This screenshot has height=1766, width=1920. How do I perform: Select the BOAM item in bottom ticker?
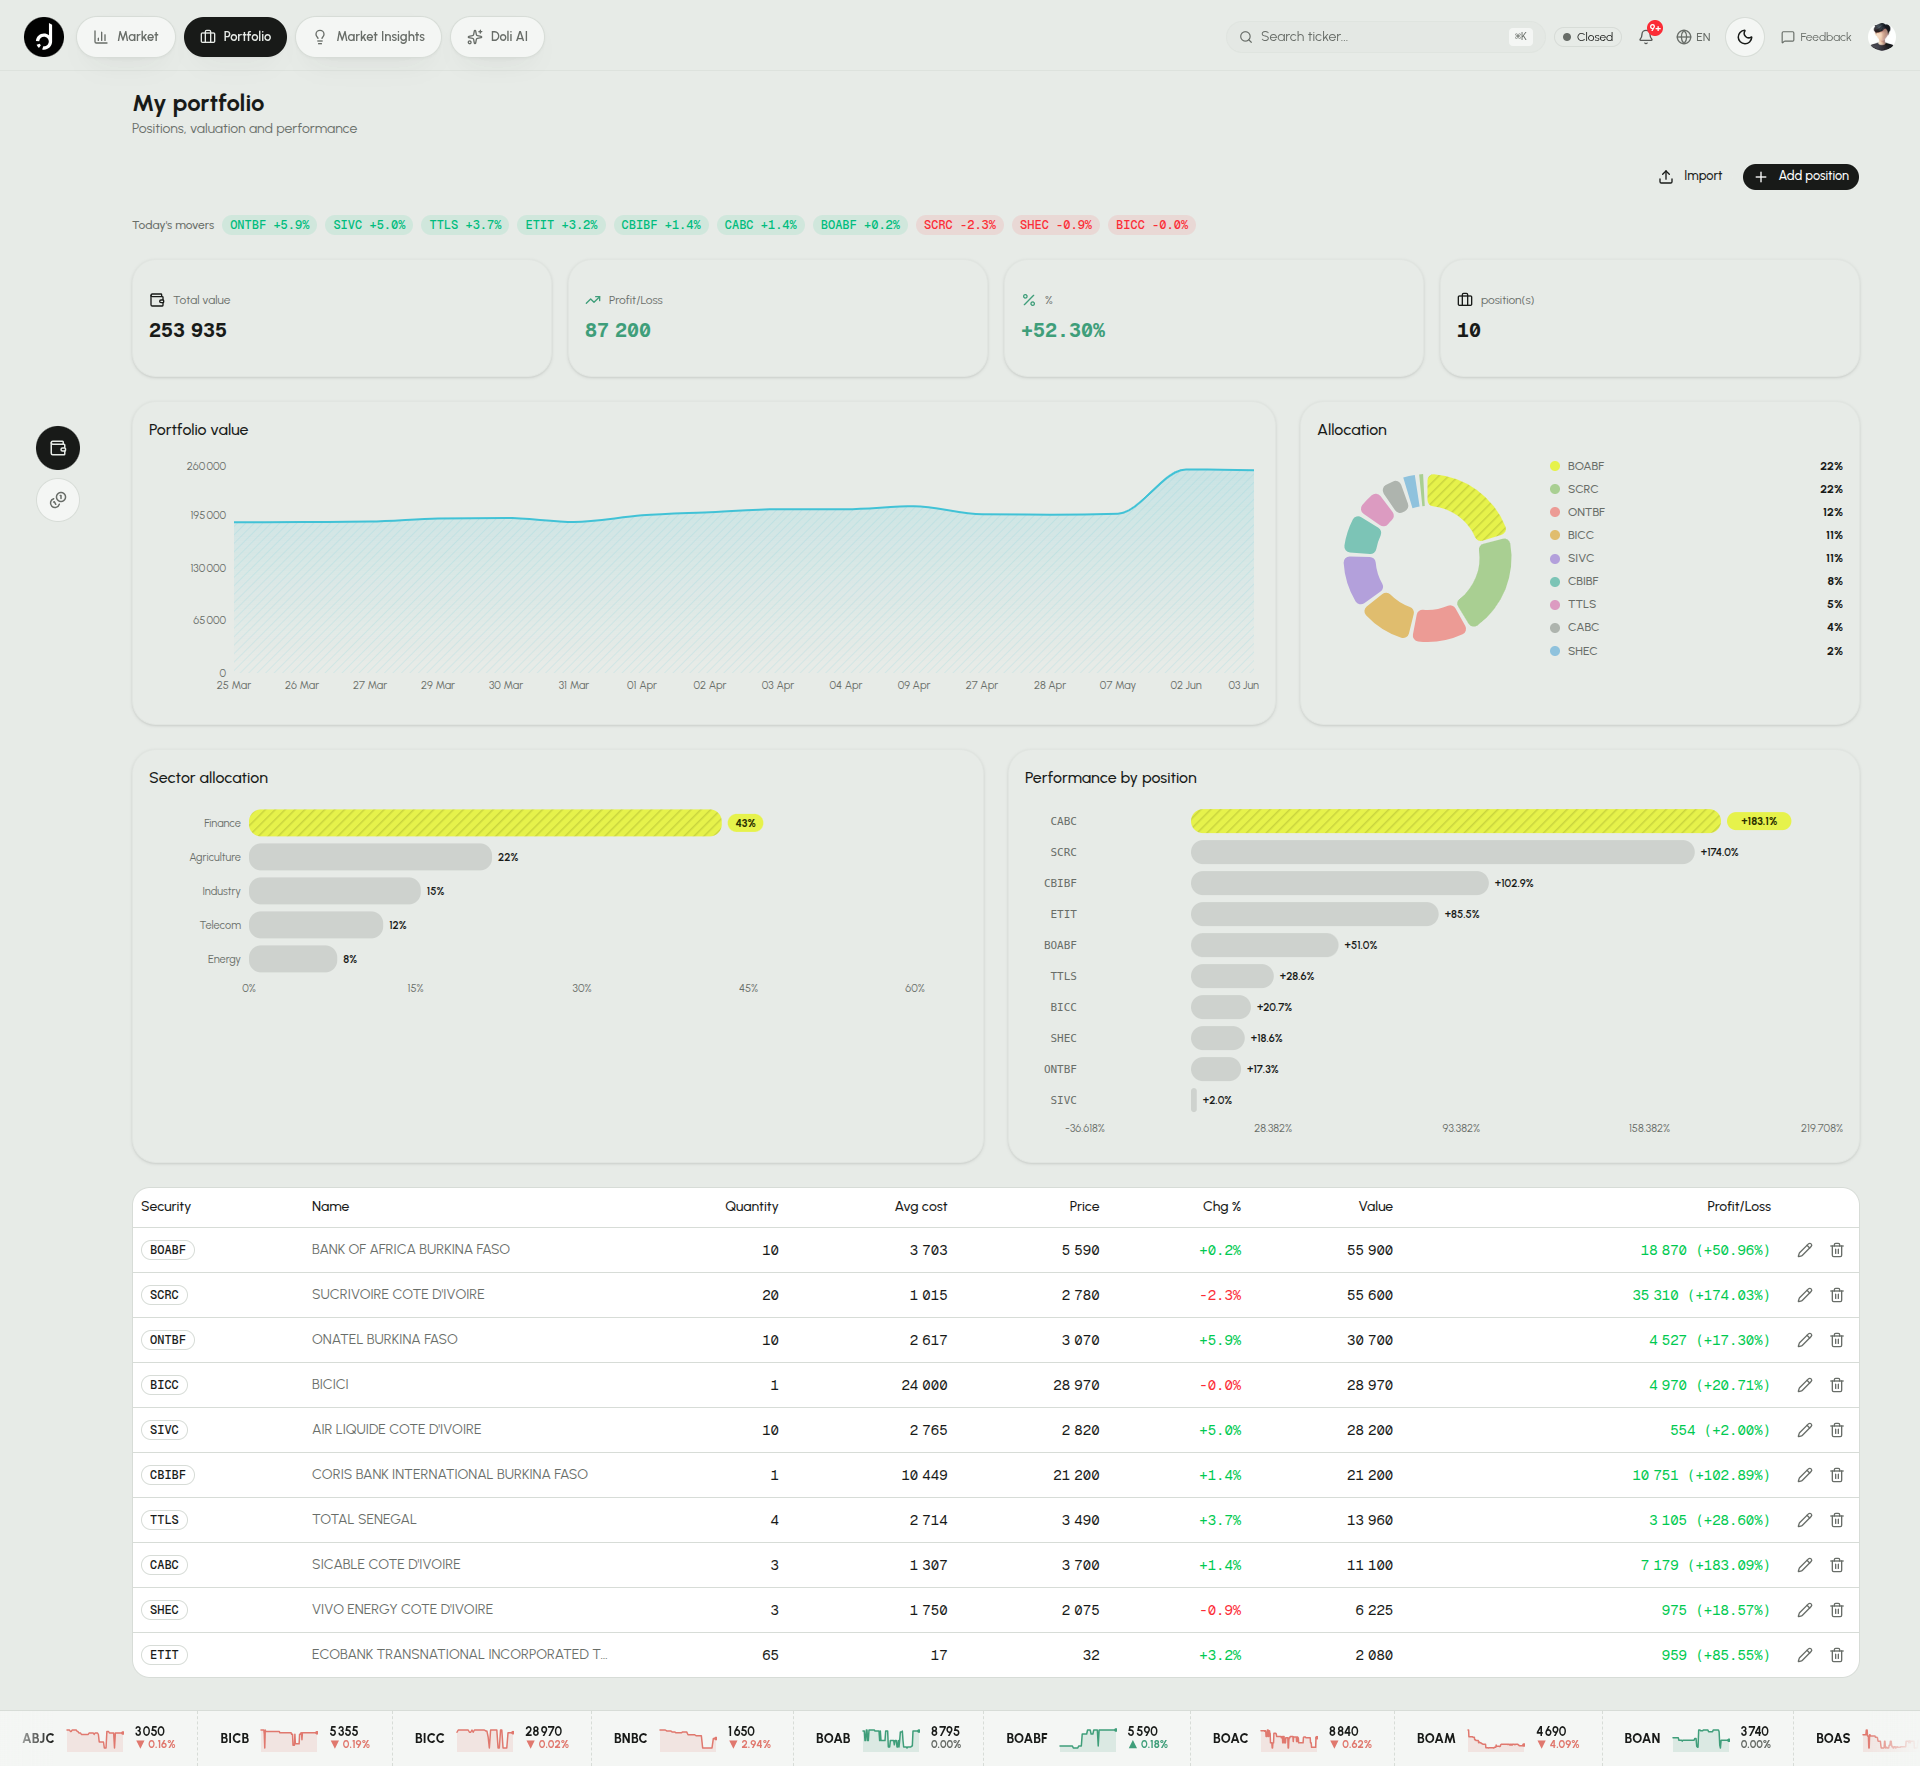tap(1497, 1738)
